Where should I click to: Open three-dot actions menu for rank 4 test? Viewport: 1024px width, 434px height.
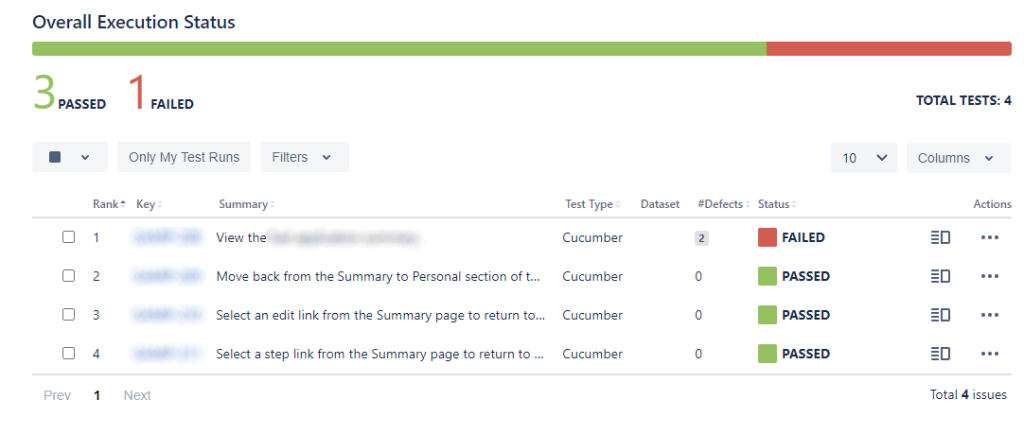pos(989,354)
